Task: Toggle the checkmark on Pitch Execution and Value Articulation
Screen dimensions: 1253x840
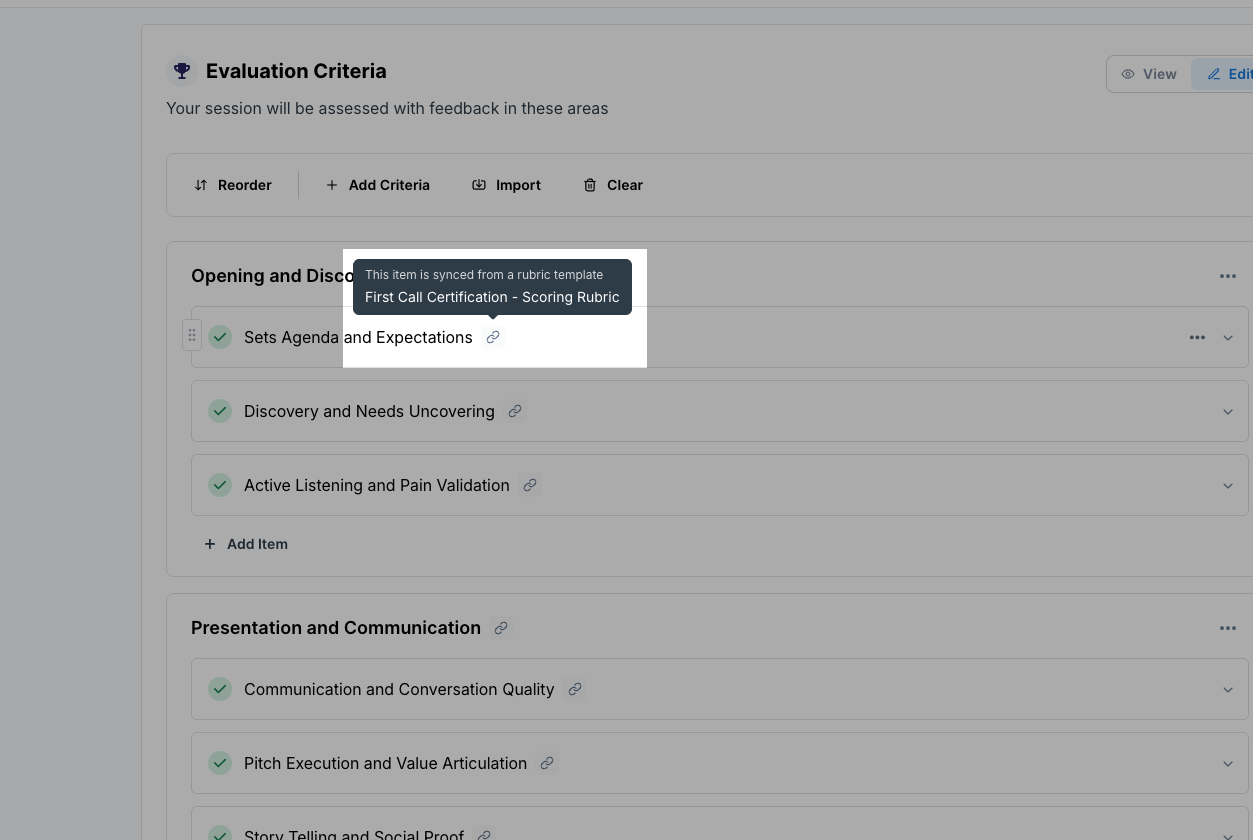Action: coord(220,763)
